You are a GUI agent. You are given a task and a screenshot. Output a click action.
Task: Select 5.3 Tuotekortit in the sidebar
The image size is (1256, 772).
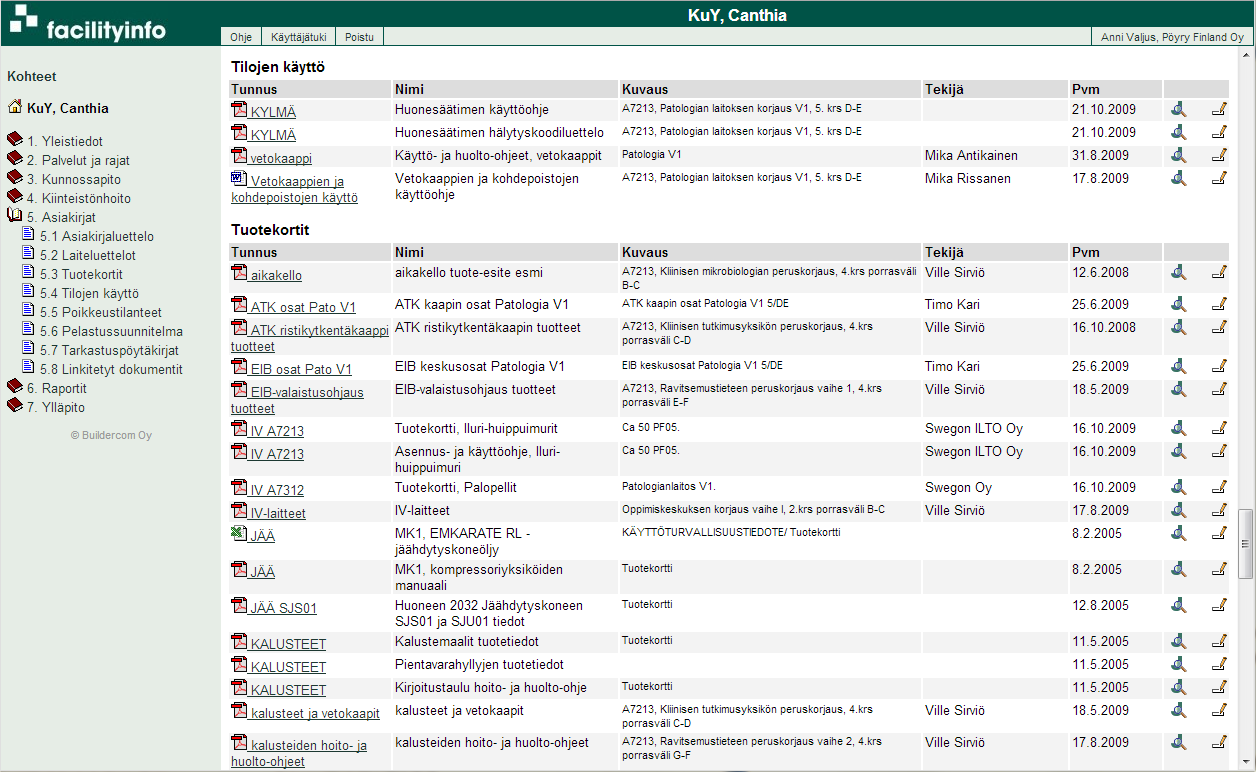[x=82, y=275]
